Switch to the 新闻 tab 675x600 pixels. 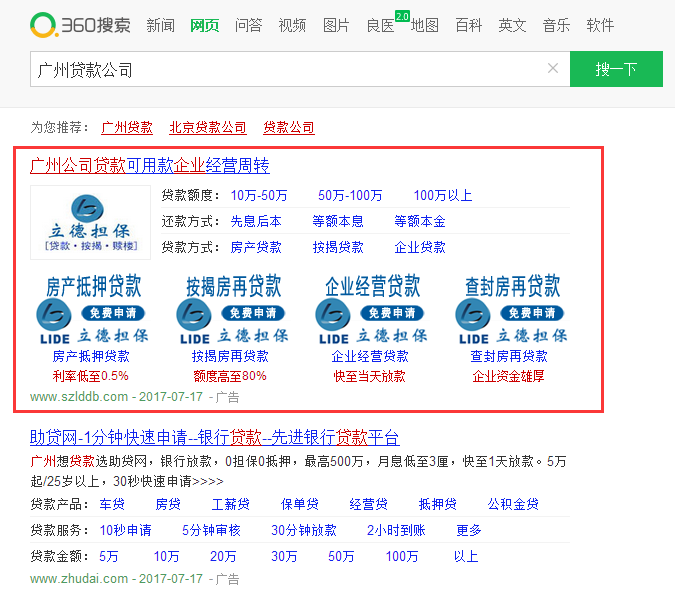(160, 26)
